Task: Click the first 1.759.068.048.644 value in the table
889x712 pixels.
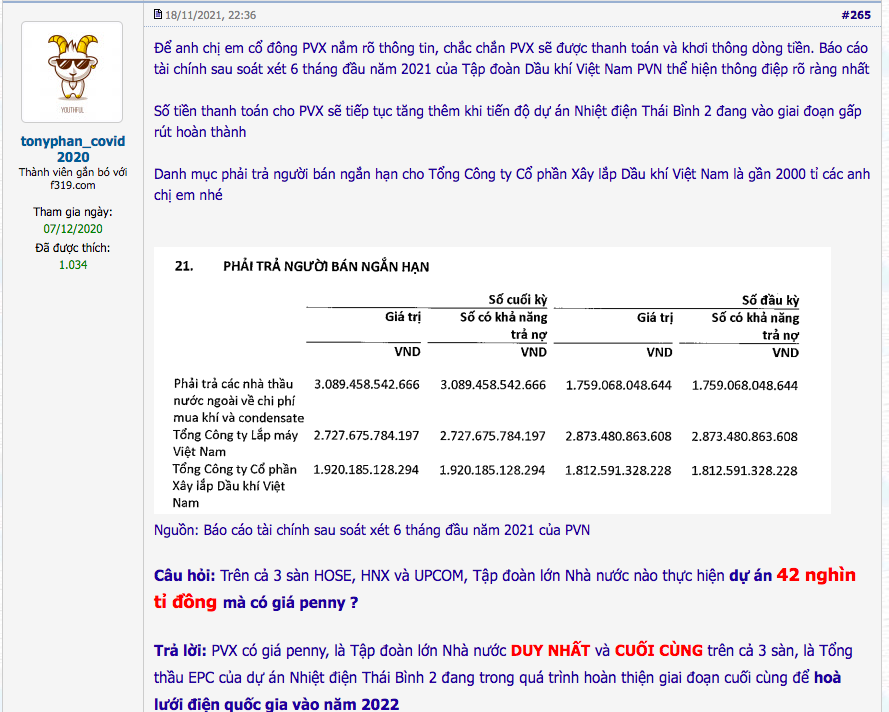Action: pos(619,385)
